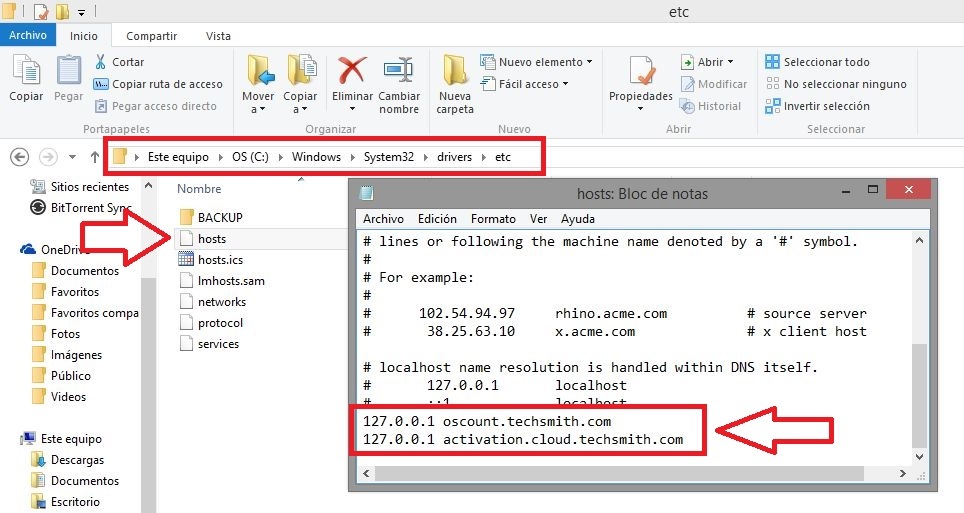
Task: Open Favoritos folder in sidebar
Action: point(66,292)
